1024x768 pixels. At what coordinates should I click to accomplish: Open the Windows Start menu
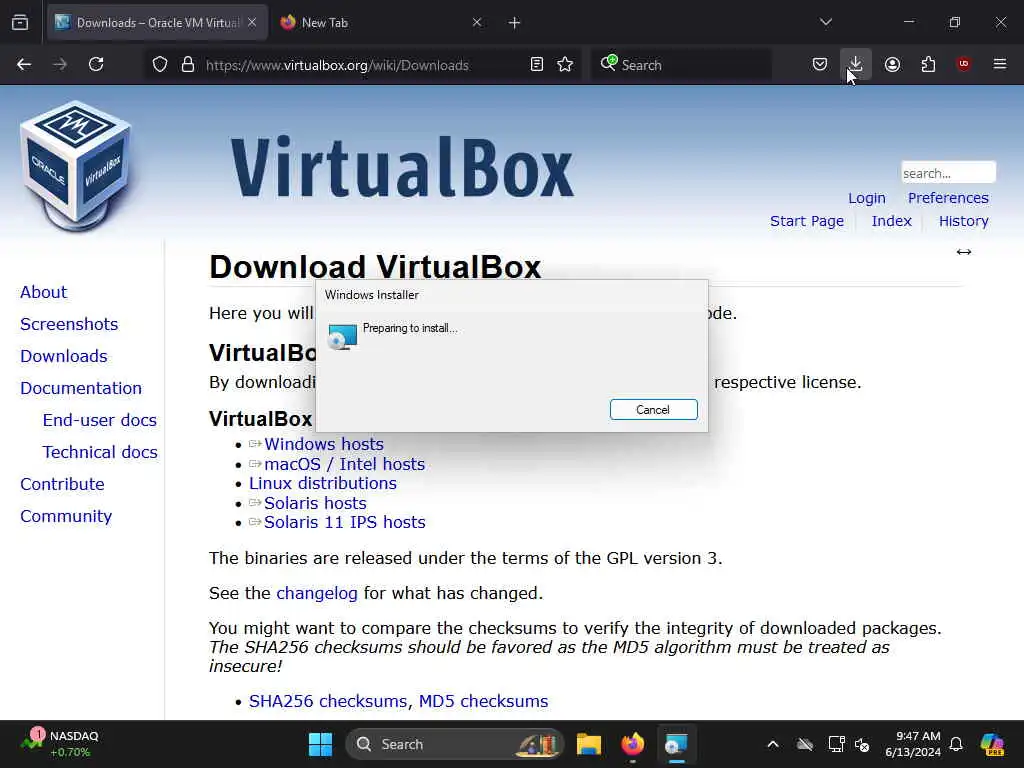pos(320,744)
